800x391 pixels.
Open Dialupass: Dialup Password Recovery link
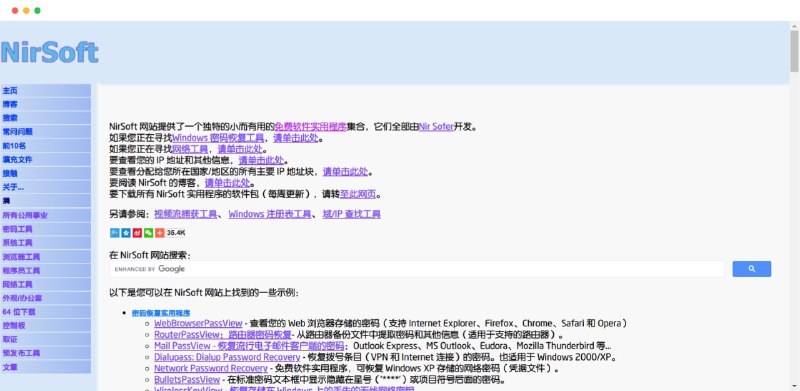(227, 357)
